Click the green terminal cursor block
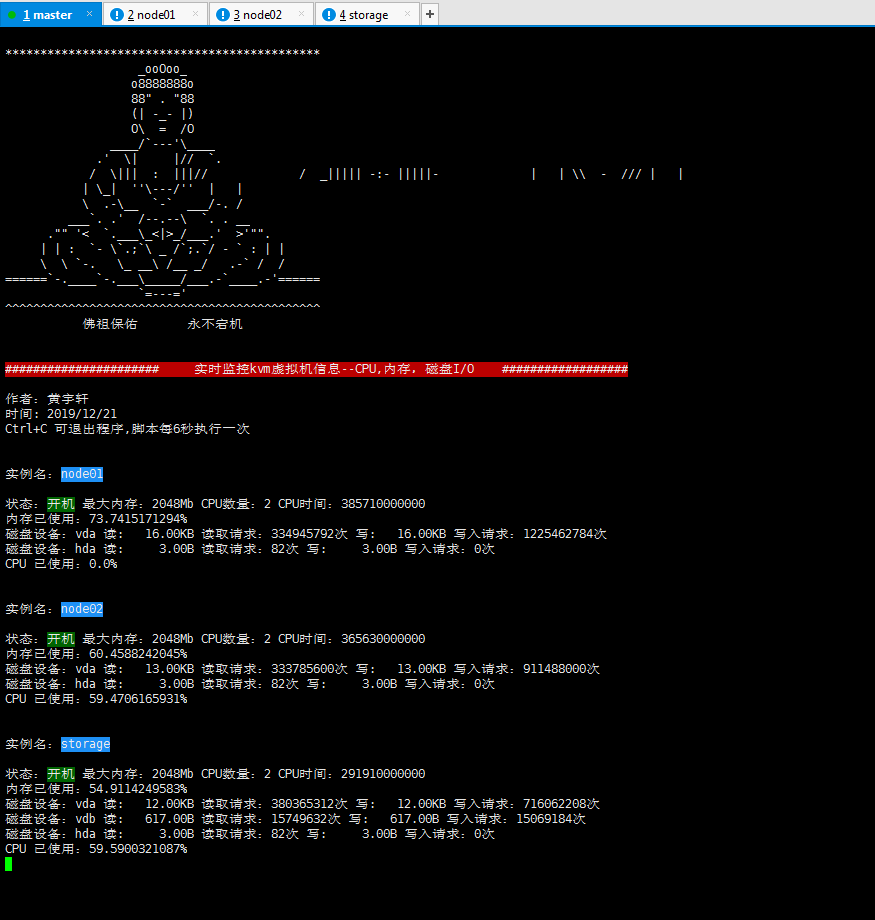The image size is (875, 920). (x=9, y=864)
